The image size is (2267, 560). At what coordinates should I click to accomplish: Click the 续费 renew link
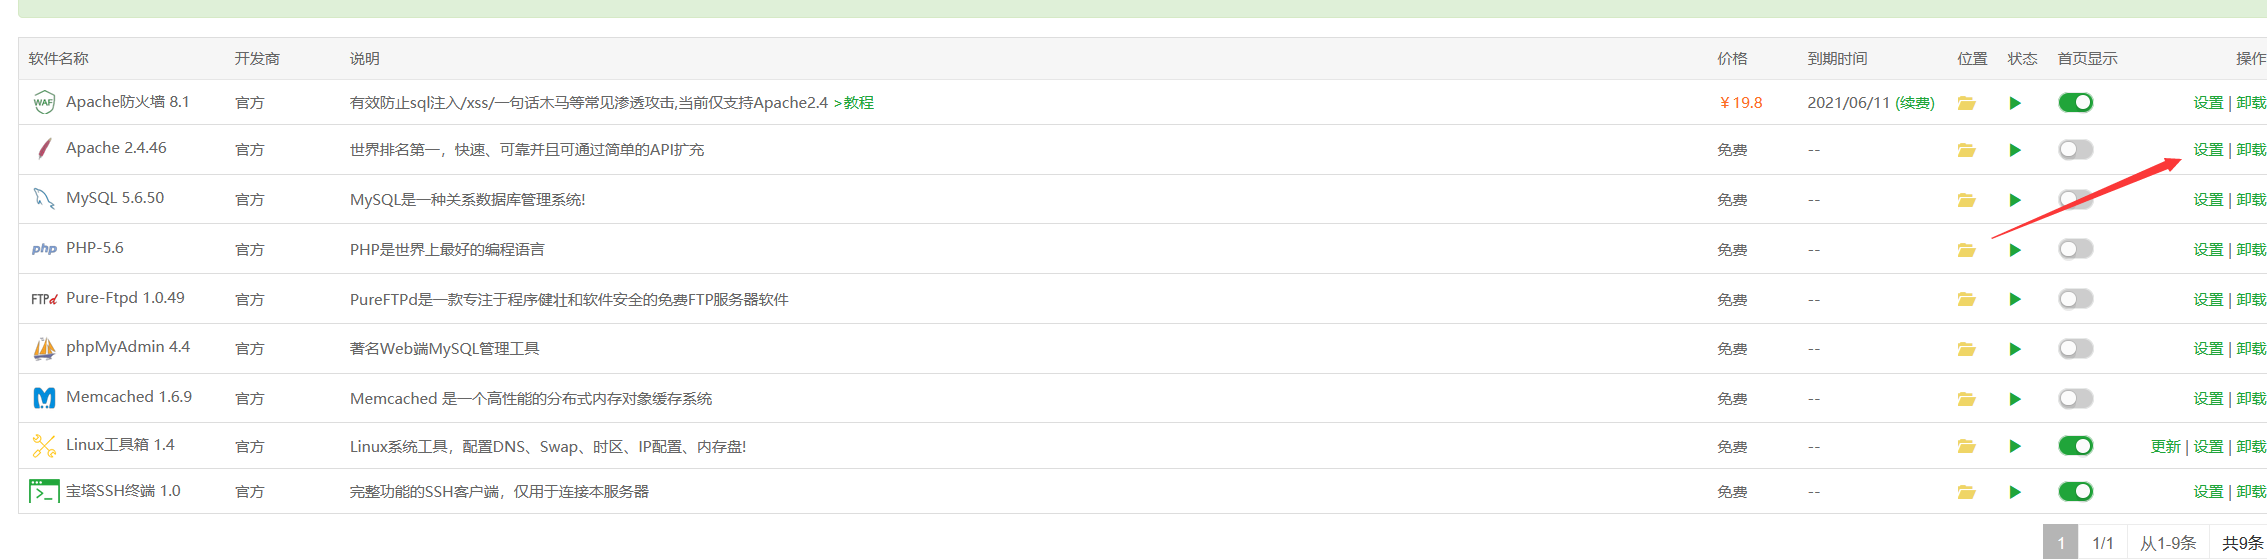coord(1915,103)
